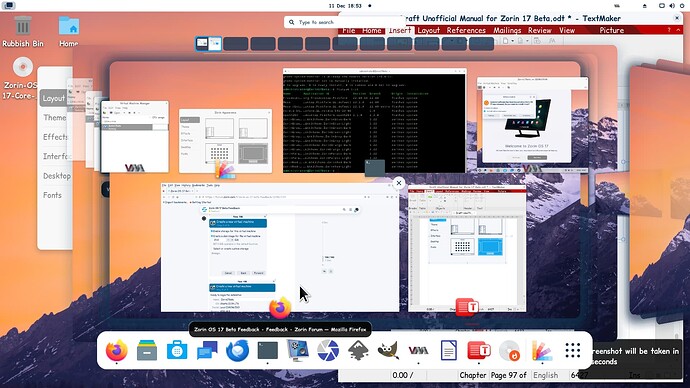Open the References ribbon tab
Screen dimensions: 690x388
(466, 30)
